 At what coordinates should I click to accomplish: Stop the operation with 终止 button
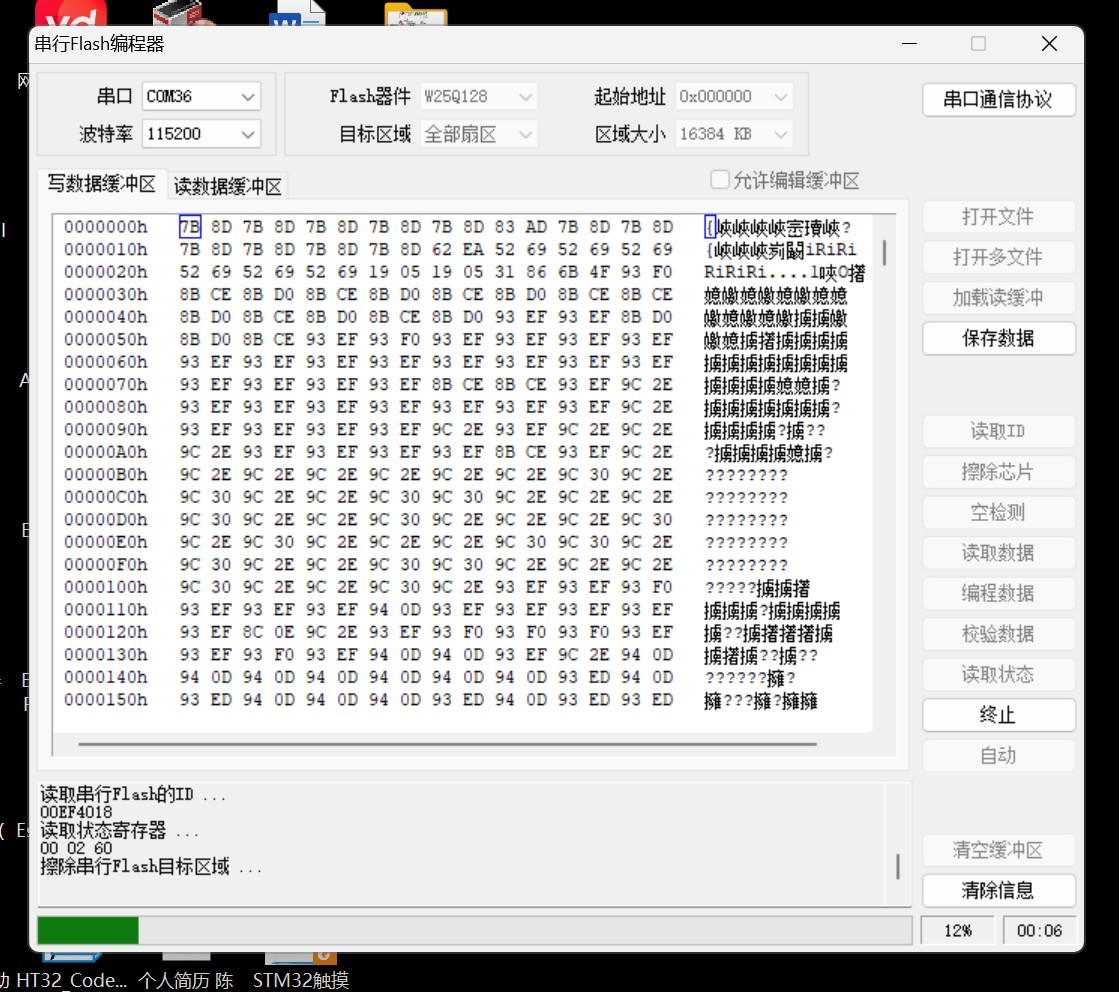click(x=998, y=715)
